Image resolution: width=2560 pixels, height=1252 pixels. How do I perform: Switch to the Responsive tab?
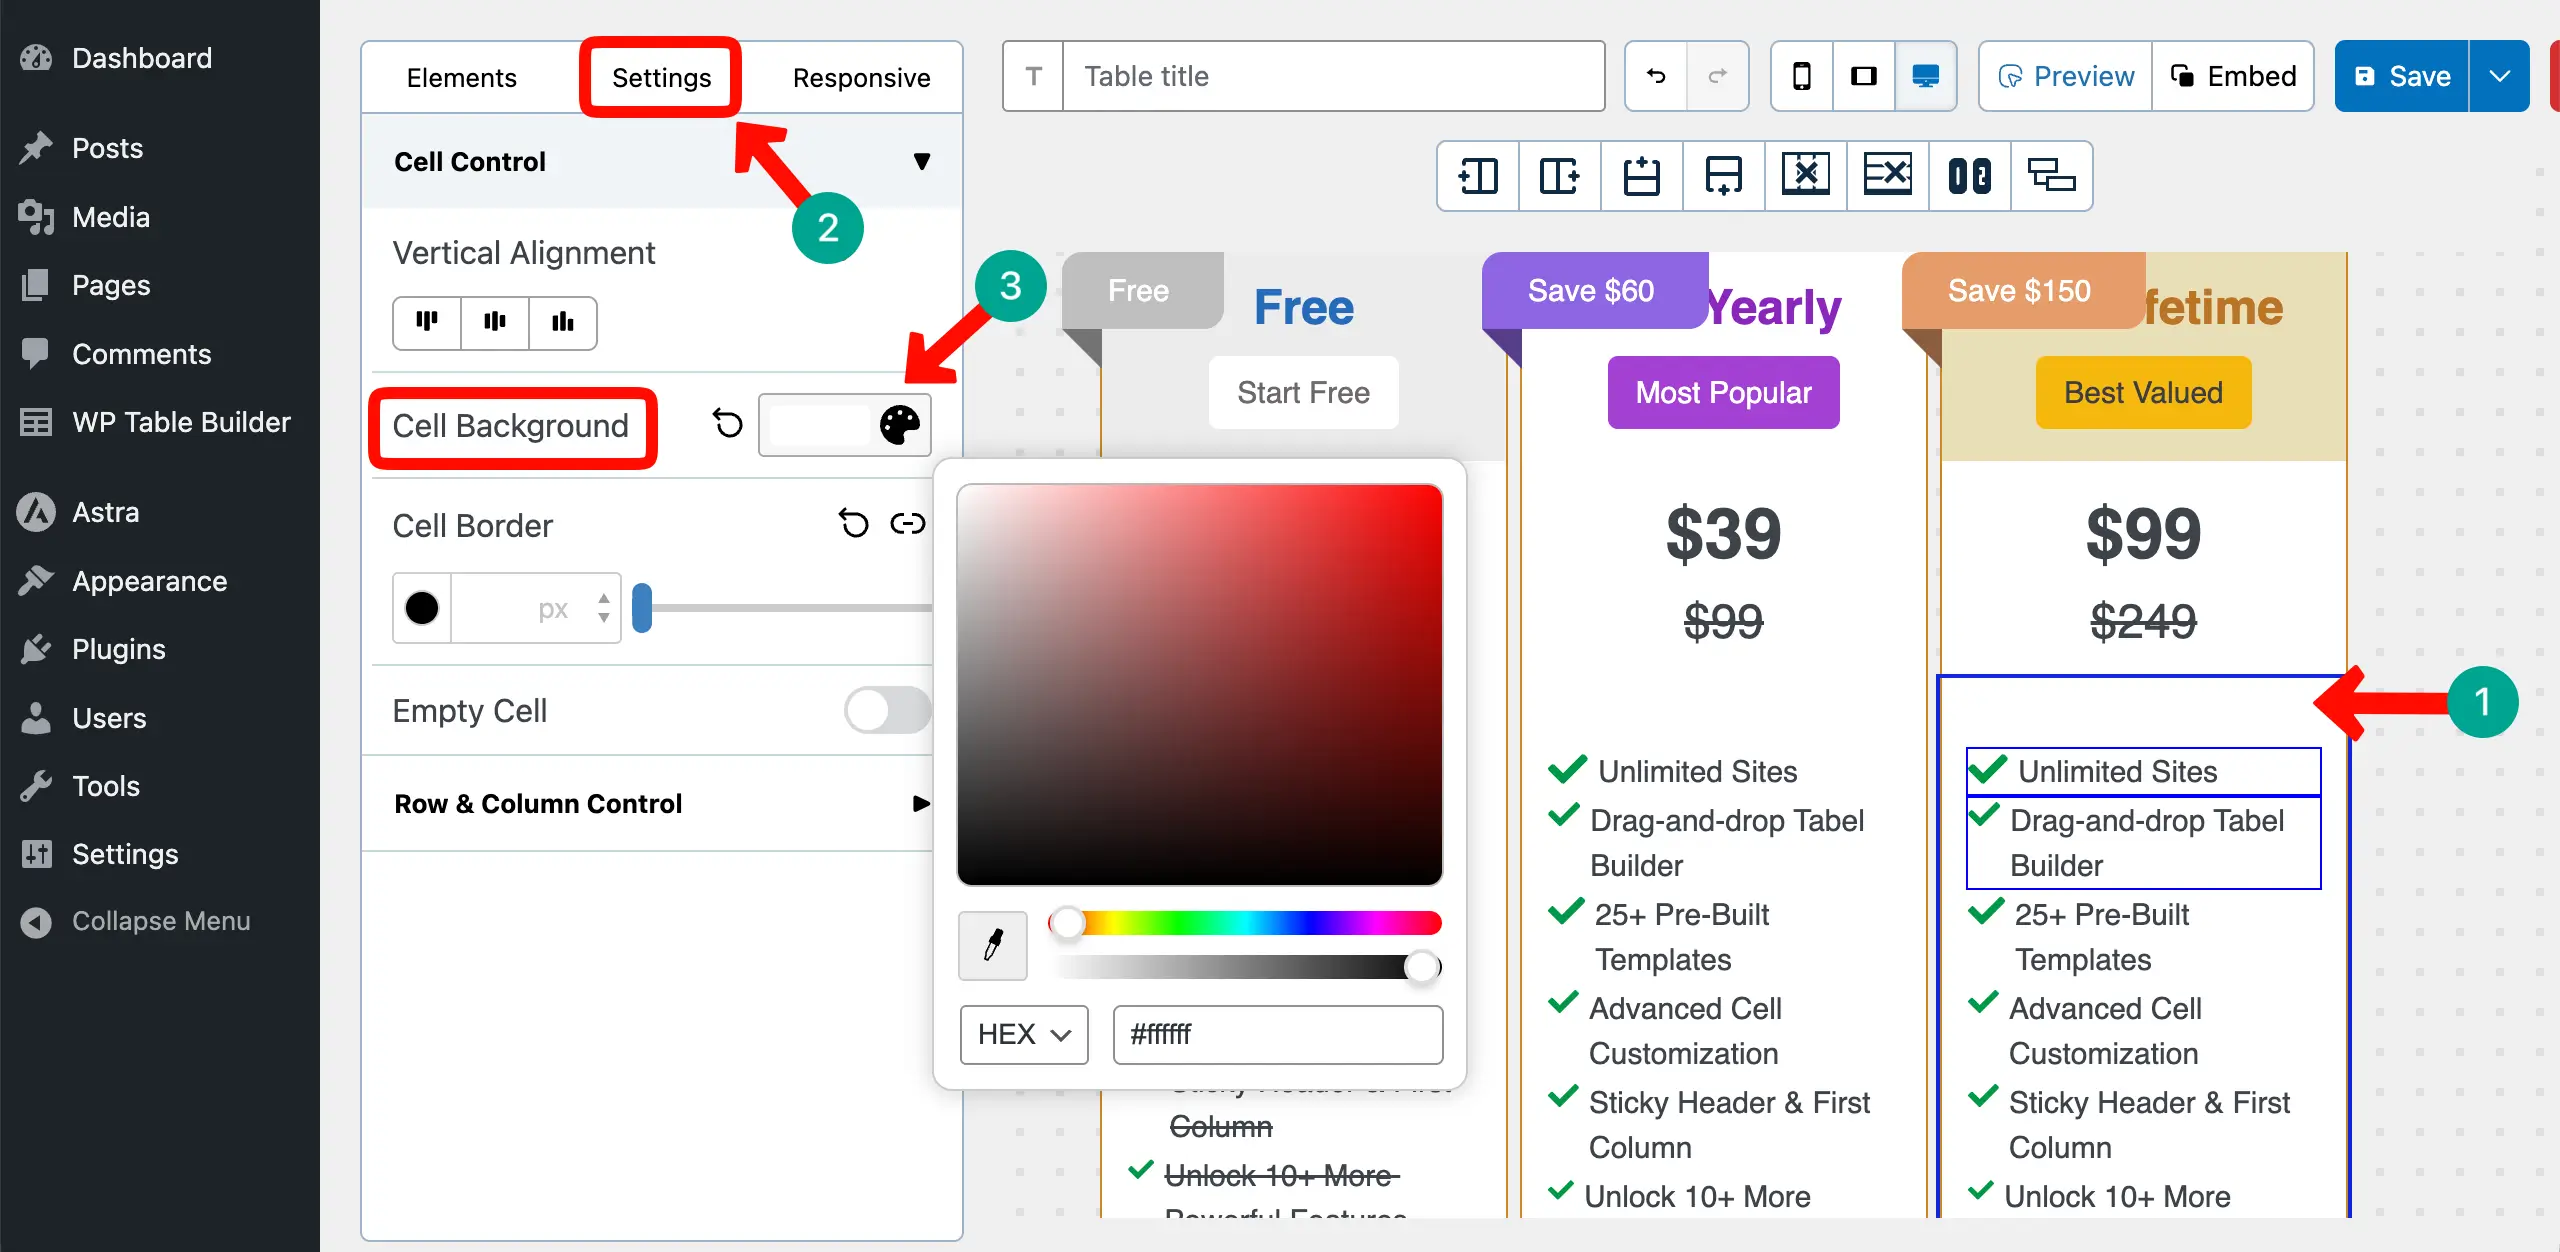(861, 78)
